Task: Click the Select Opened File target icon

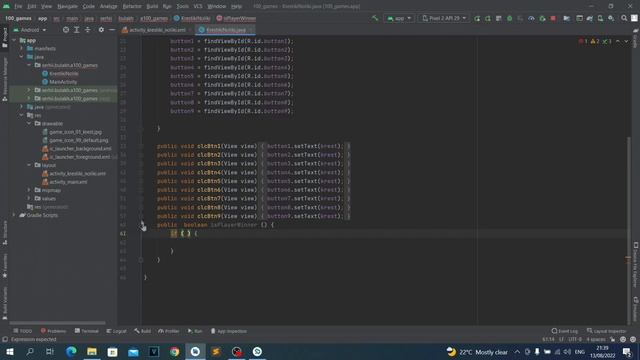Action: [66, 30]
